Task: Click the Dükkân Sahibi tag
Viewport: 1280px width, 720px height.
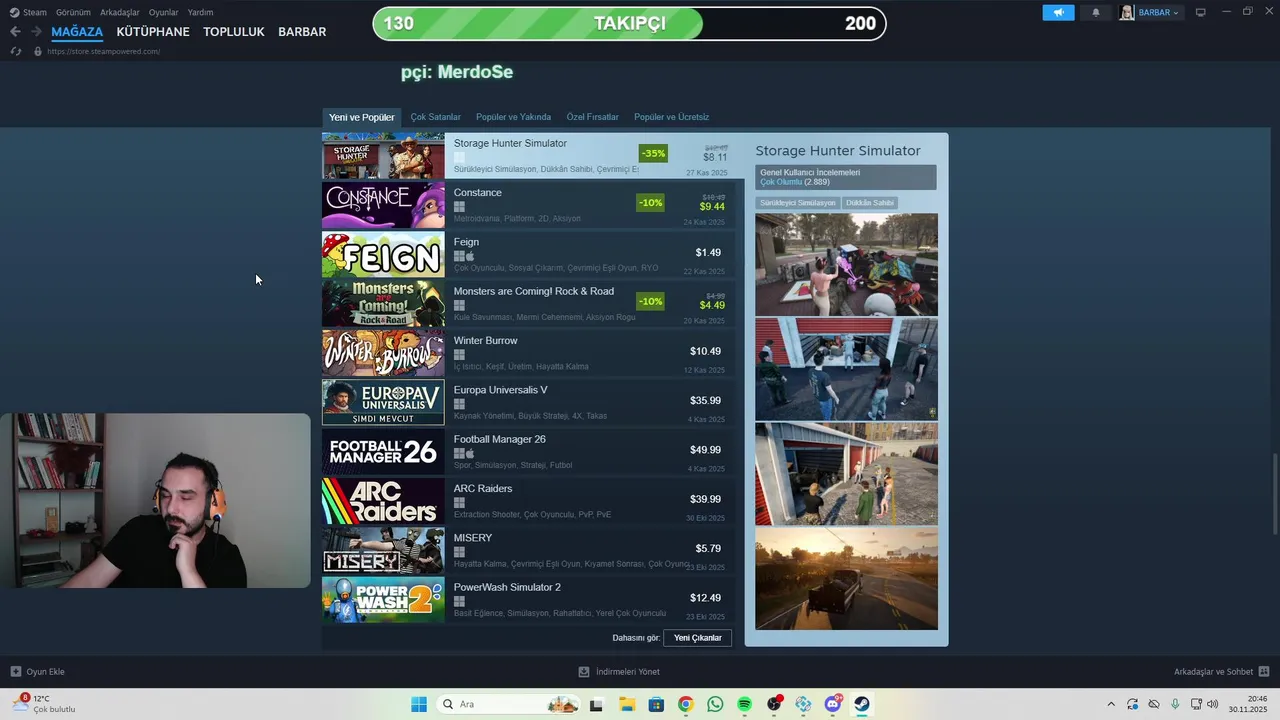Action: (870, 203)
